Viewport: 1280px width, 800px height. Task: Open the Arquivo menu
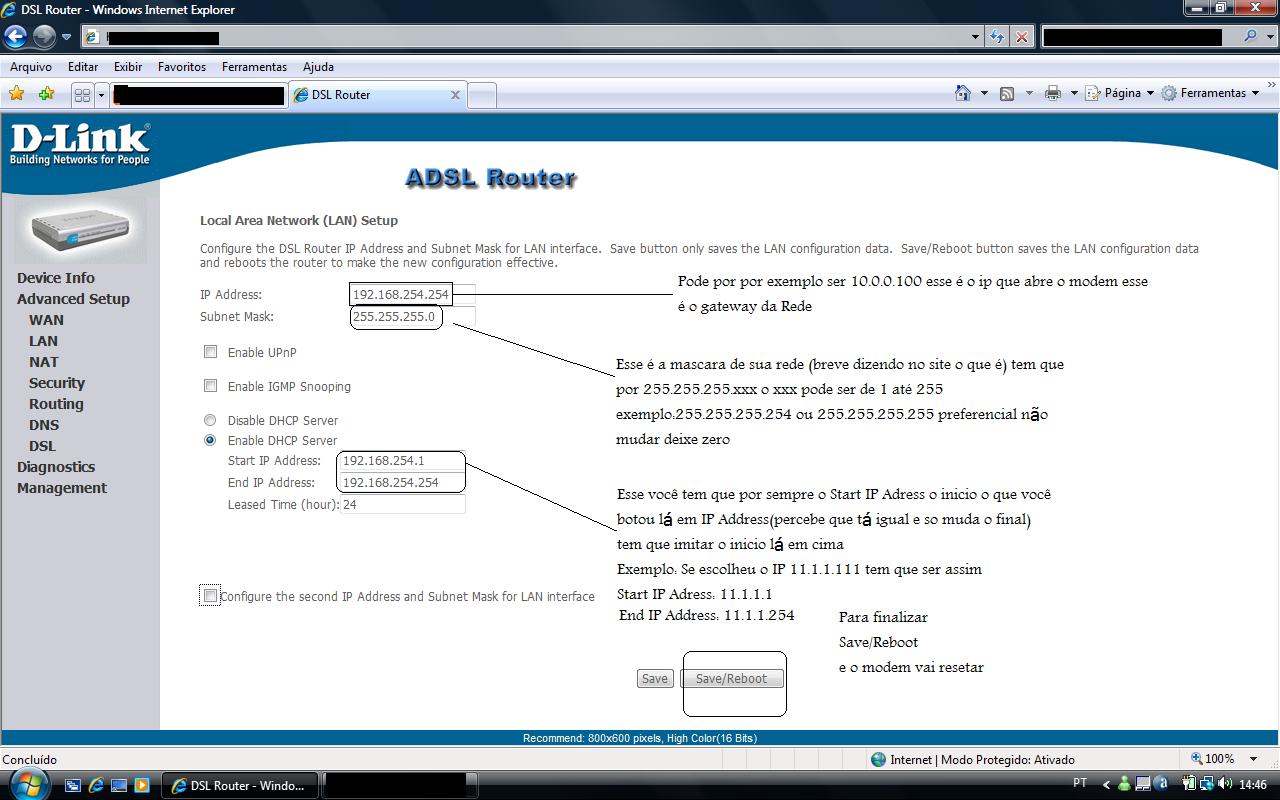(31, 67)
